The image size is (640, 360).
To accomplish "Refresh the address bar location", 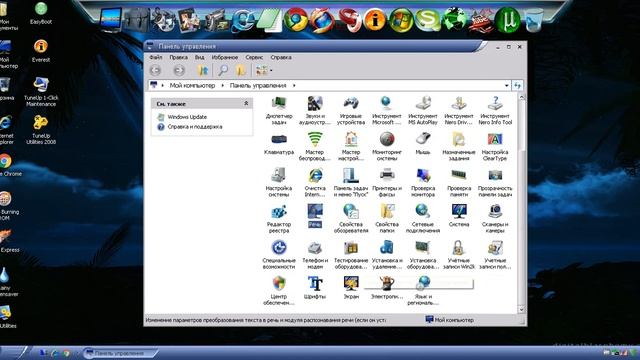I will pos(518,85).
